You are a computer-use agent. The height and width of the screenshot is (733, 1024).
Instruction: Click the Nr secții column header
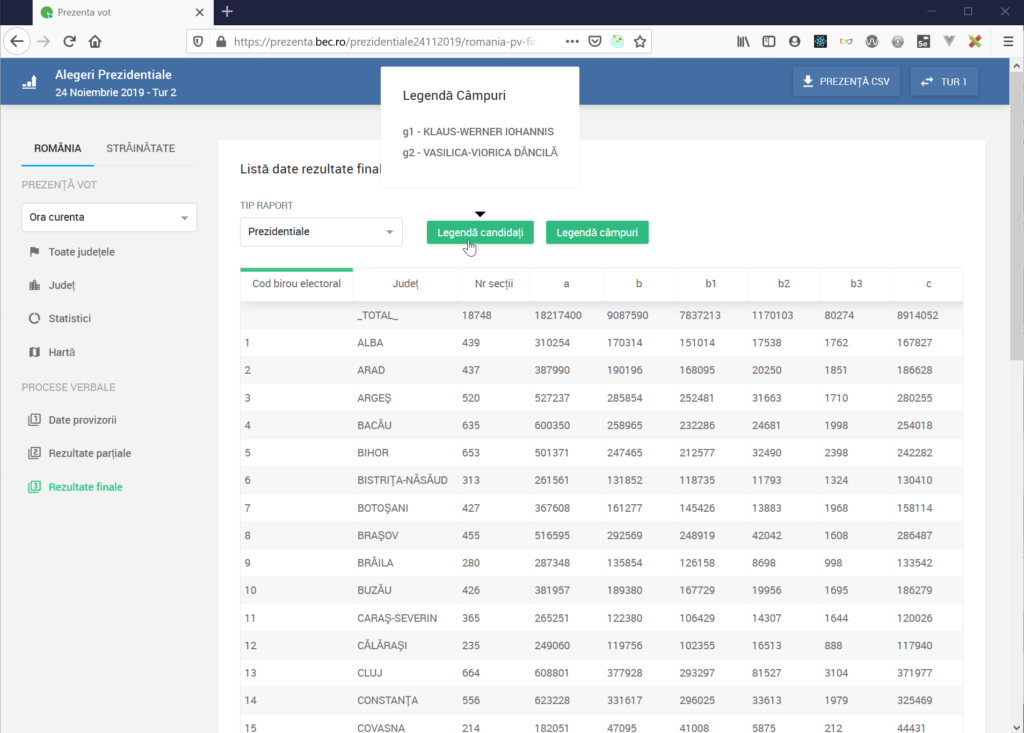tap(494, 284)
